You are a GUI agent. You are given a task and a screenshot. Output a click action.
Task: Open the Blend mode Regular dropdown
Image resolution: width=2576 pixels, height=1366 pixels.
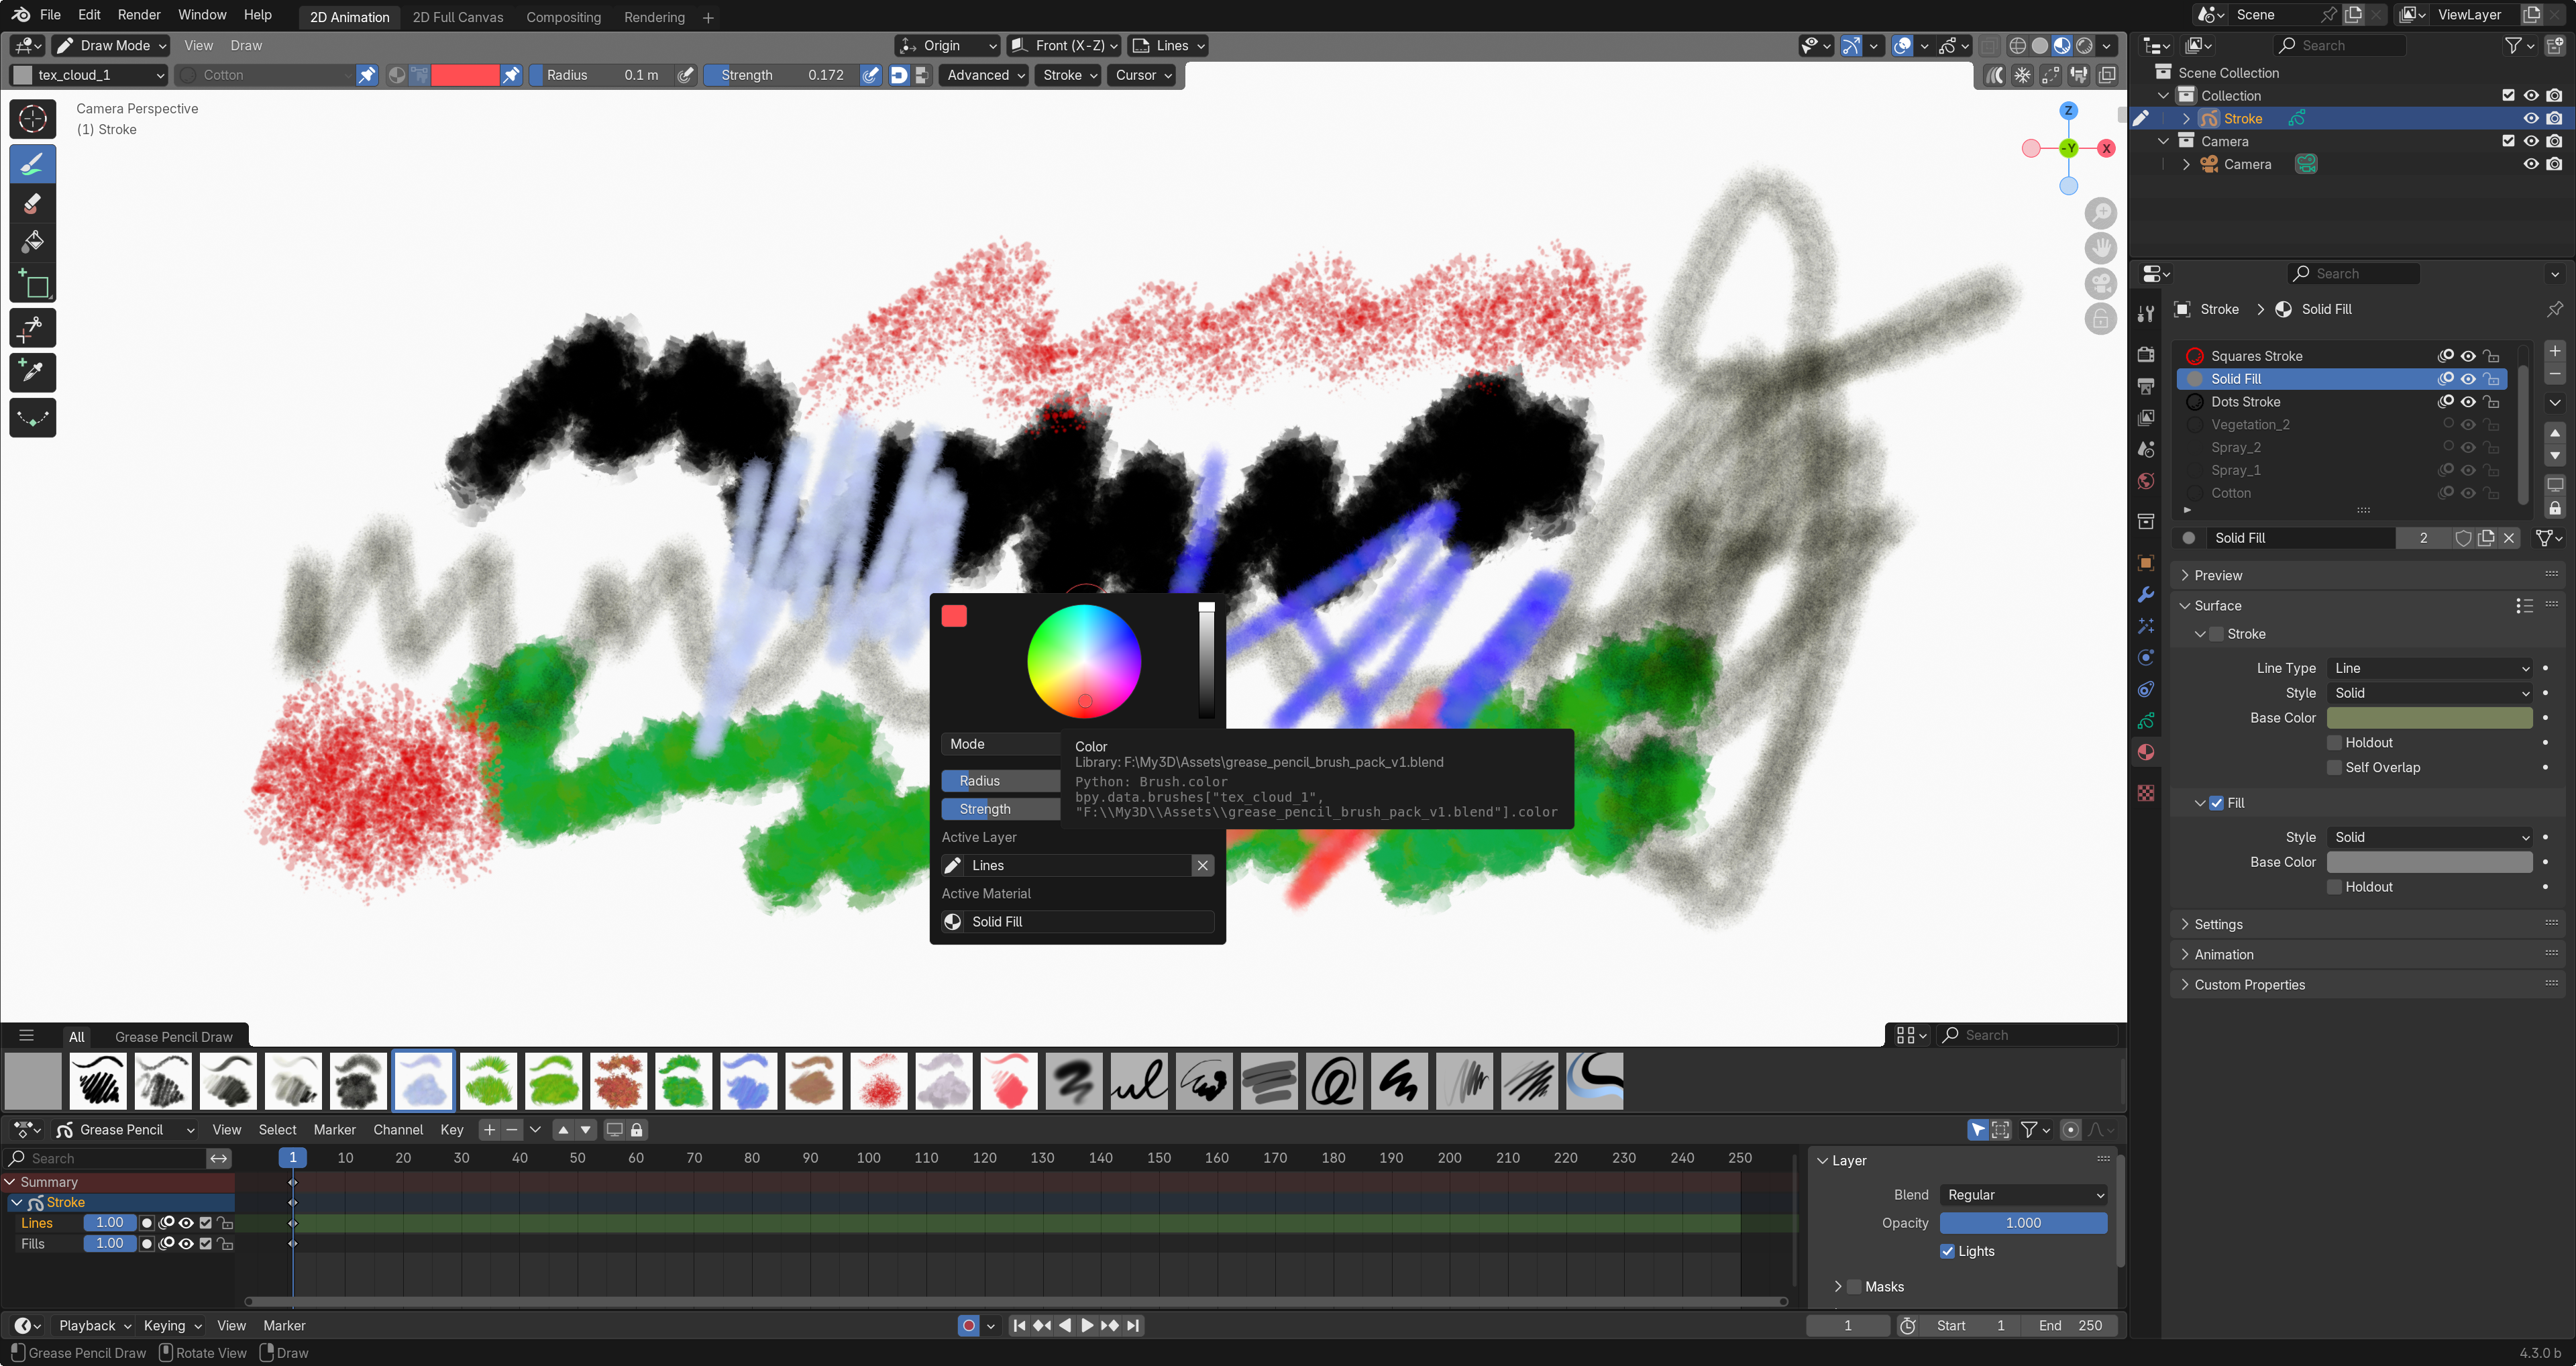point(2024,1195)
